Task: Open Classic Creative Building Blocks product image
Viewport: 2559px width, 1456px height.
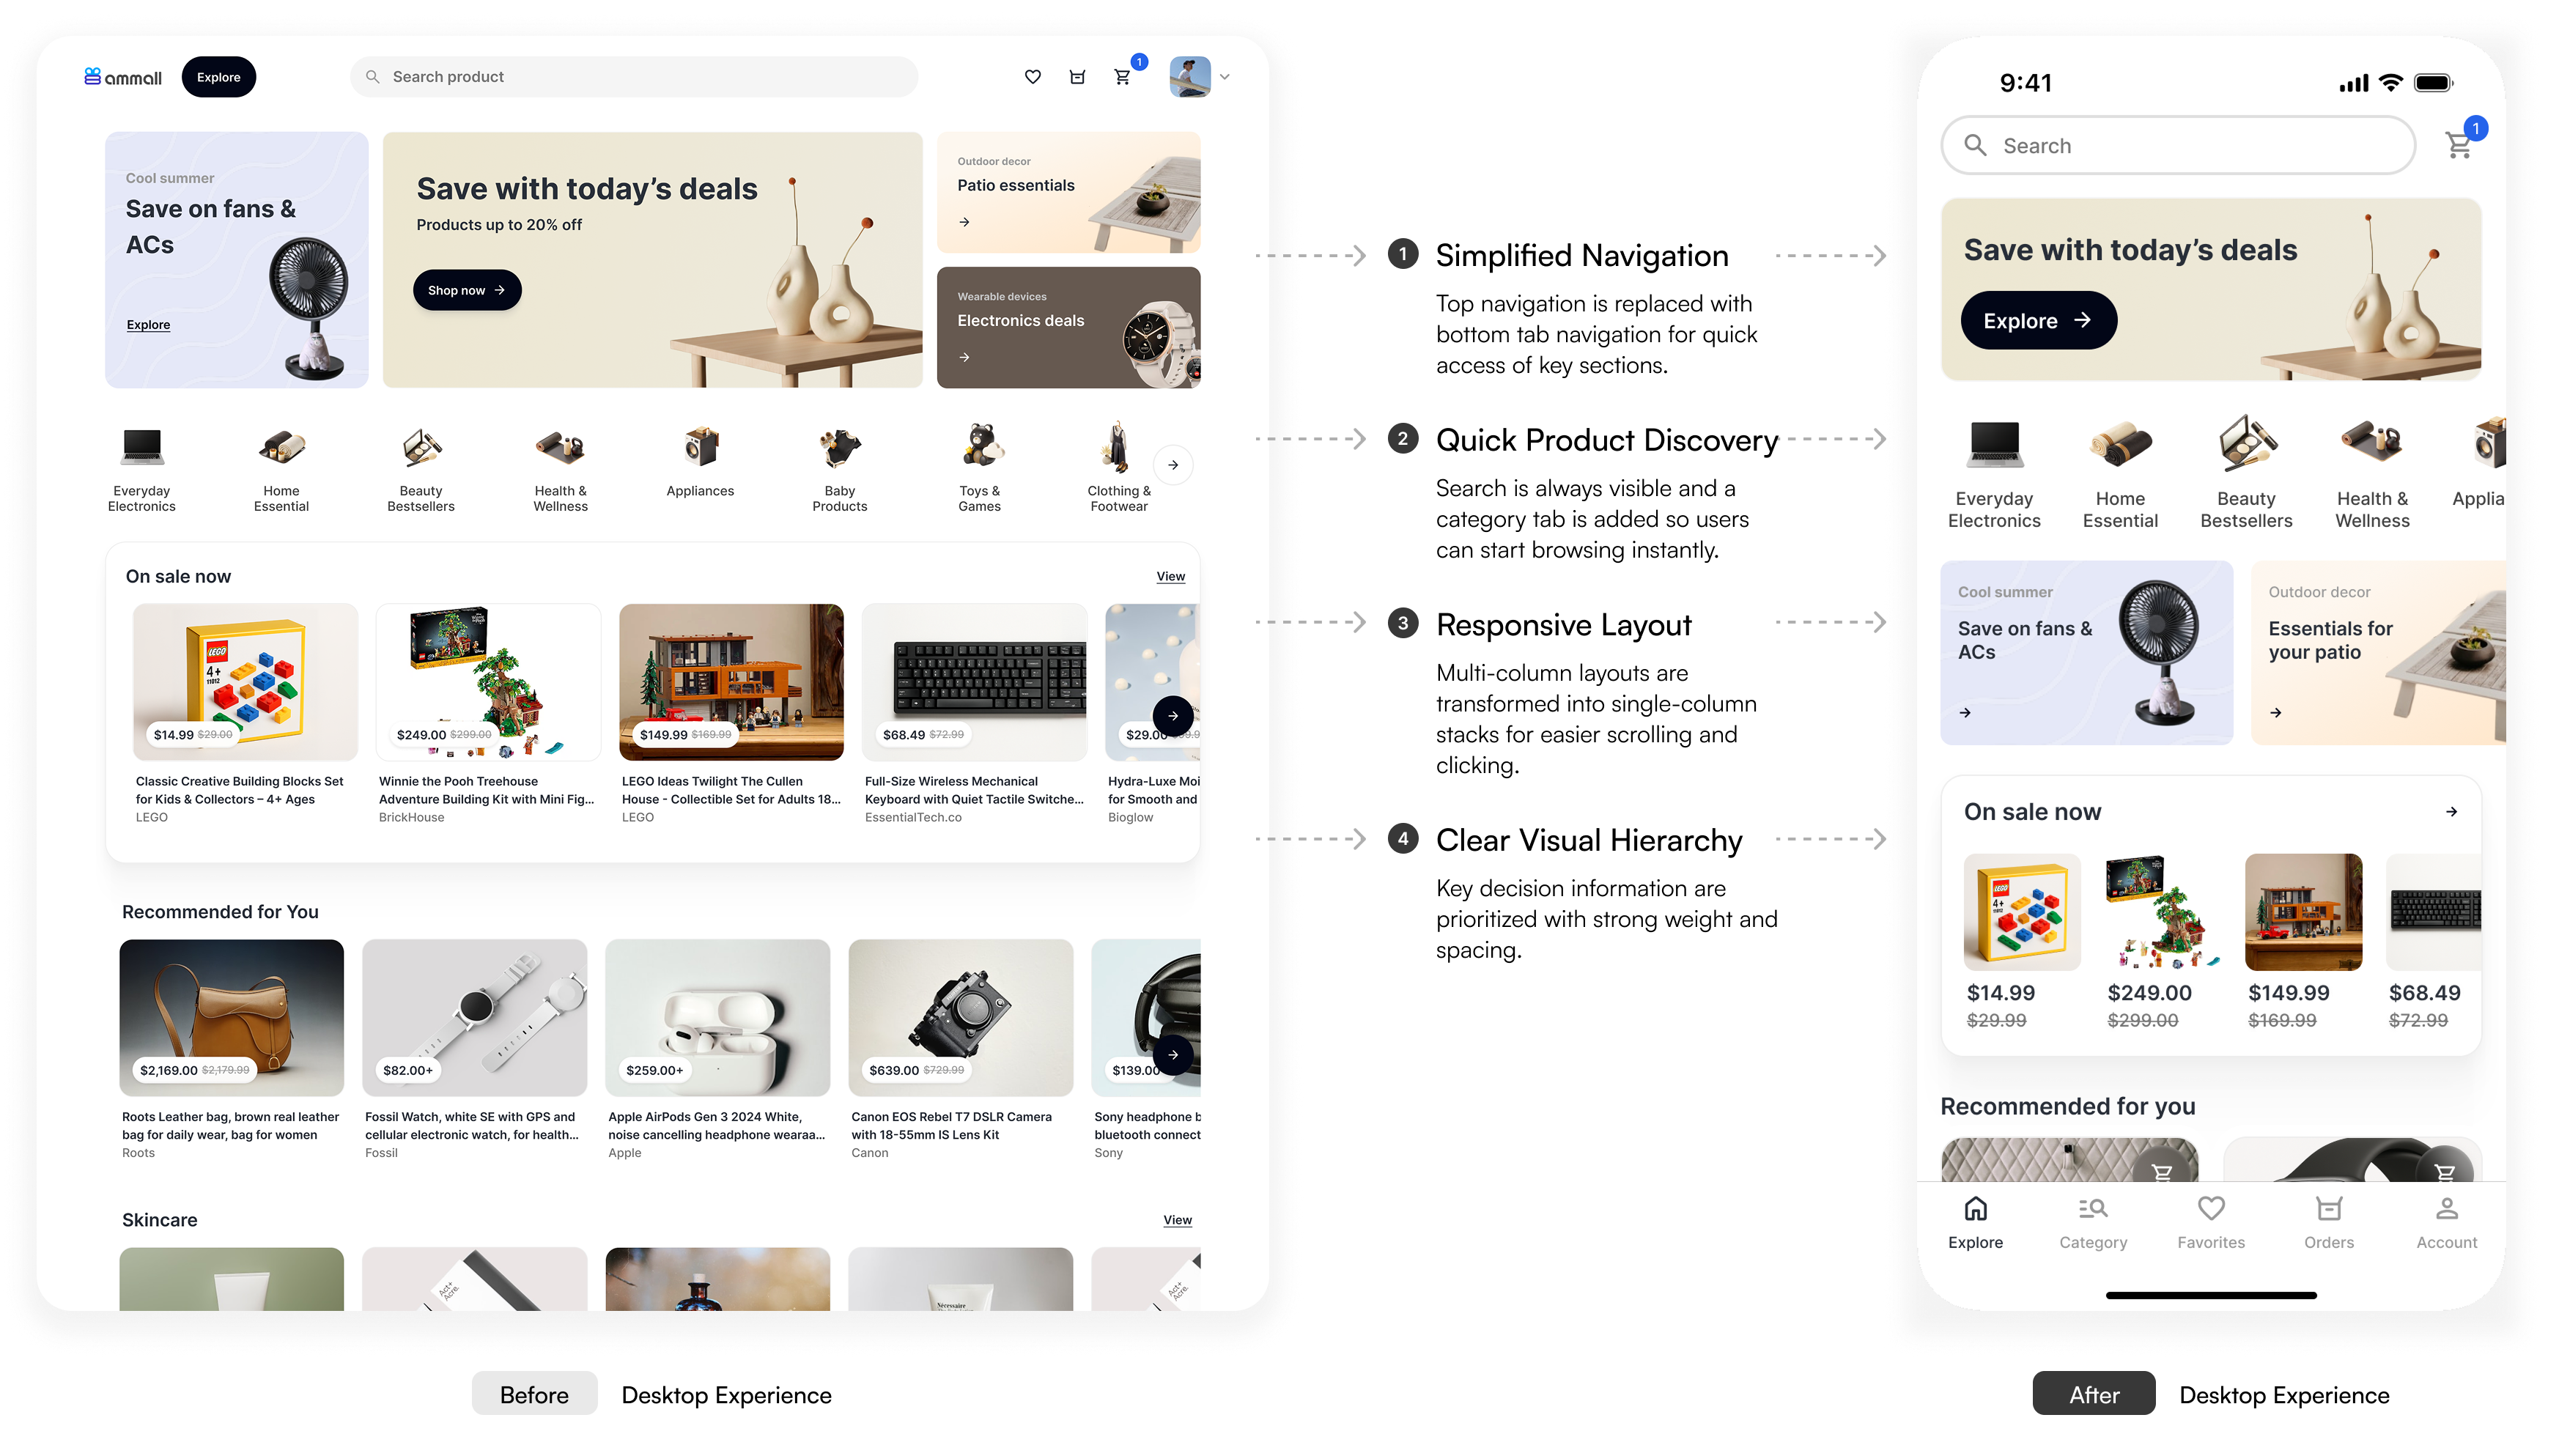Action: 245,682
